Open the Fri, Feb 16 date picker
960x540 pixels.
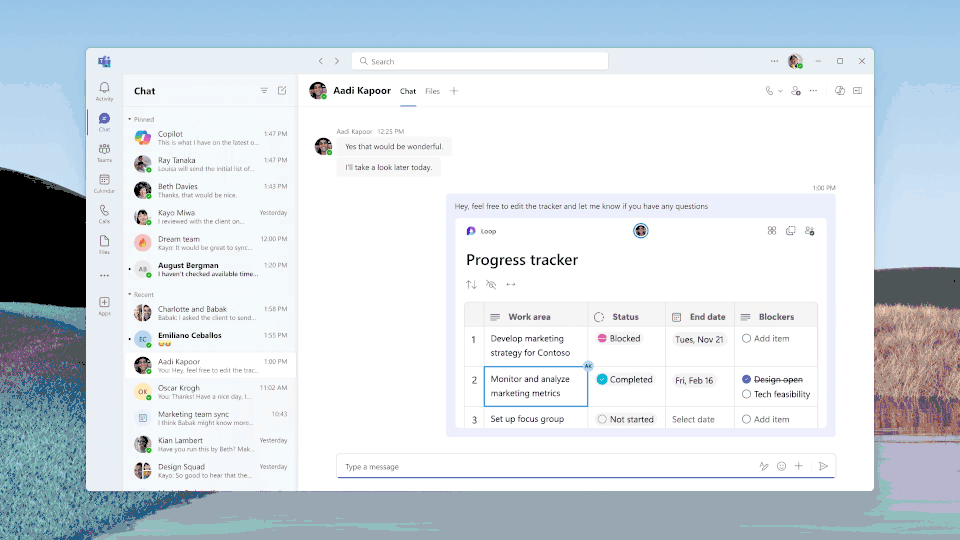tap(694, 380)
